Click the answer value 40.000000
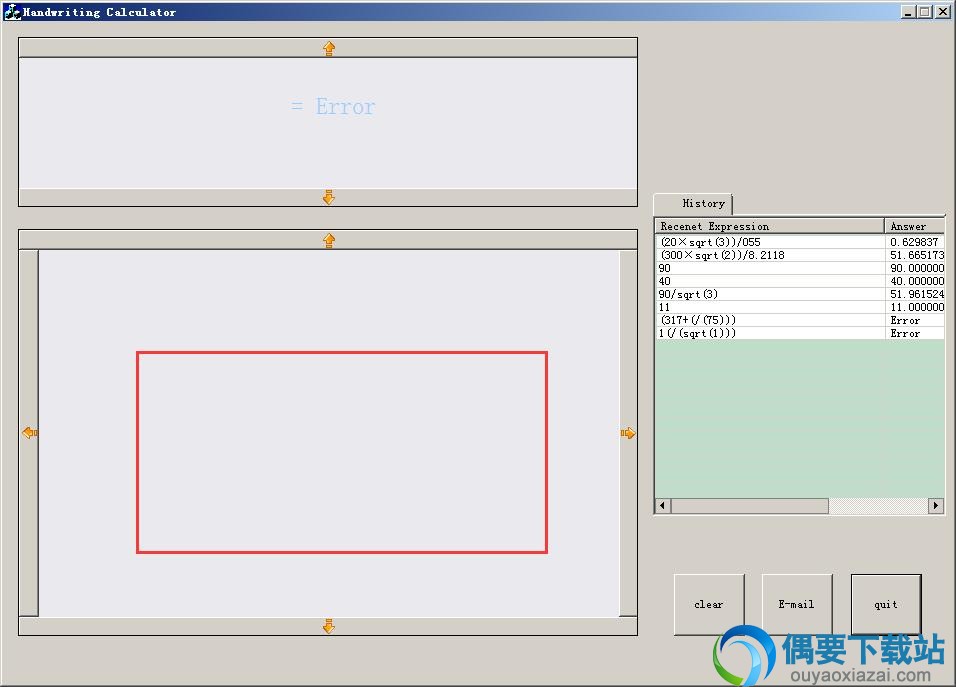956x687 pixels. point(917,281)
